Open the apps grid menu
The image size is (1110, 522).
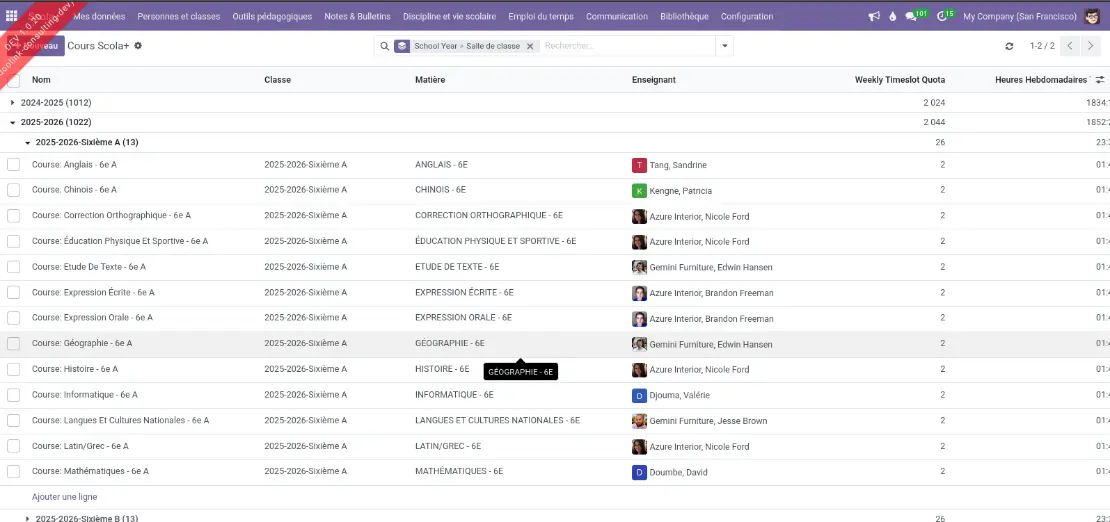[x=12, y=16]
